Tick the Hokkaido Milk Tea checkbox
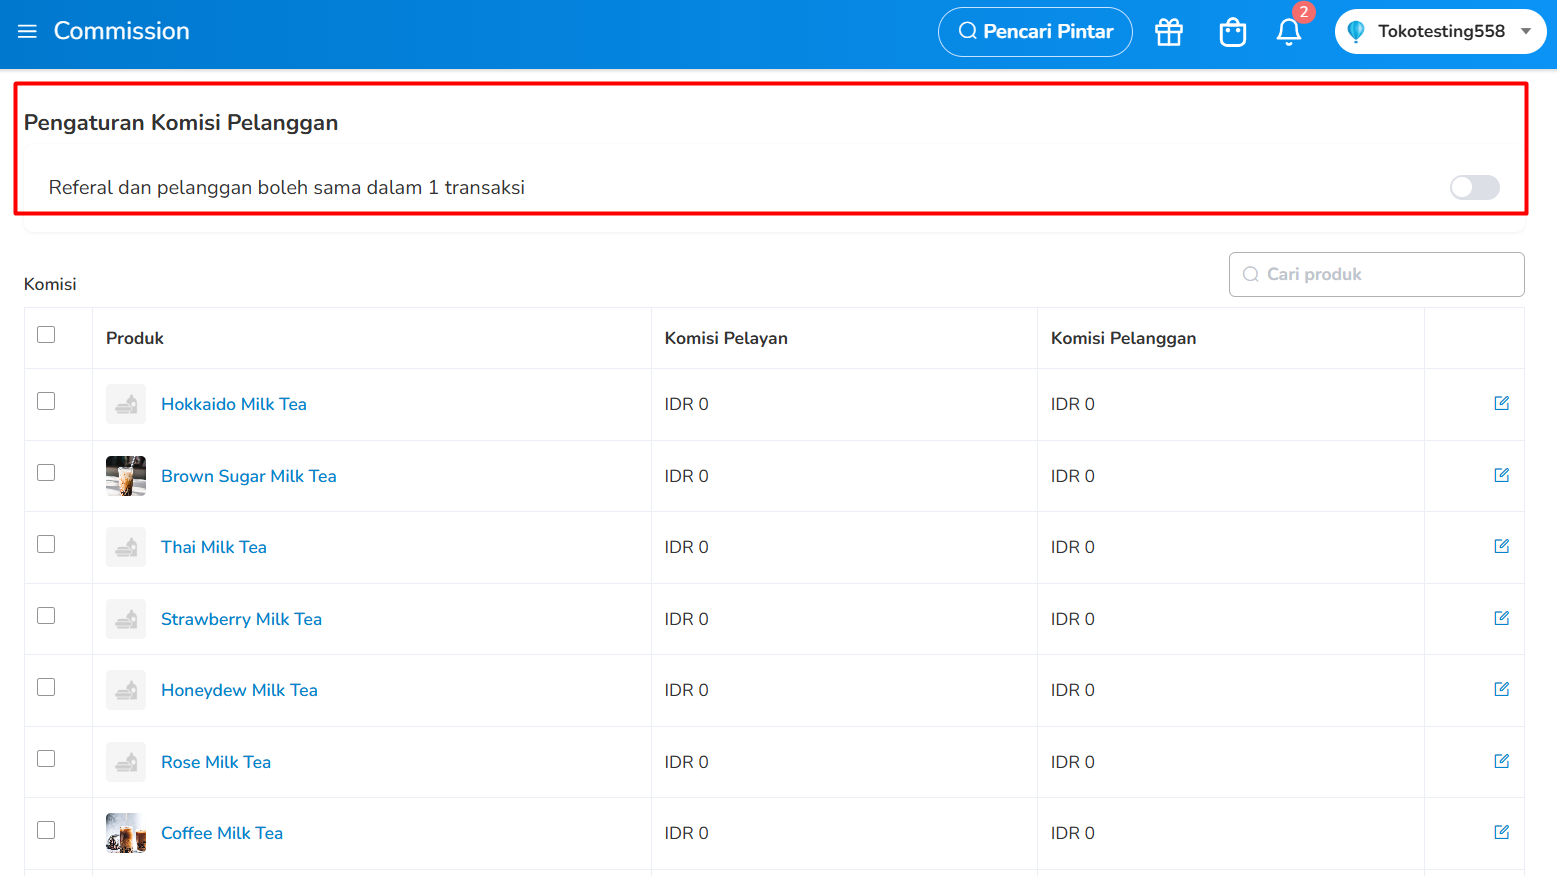Viewport: 1557px width, 876px height. (46, 401)
